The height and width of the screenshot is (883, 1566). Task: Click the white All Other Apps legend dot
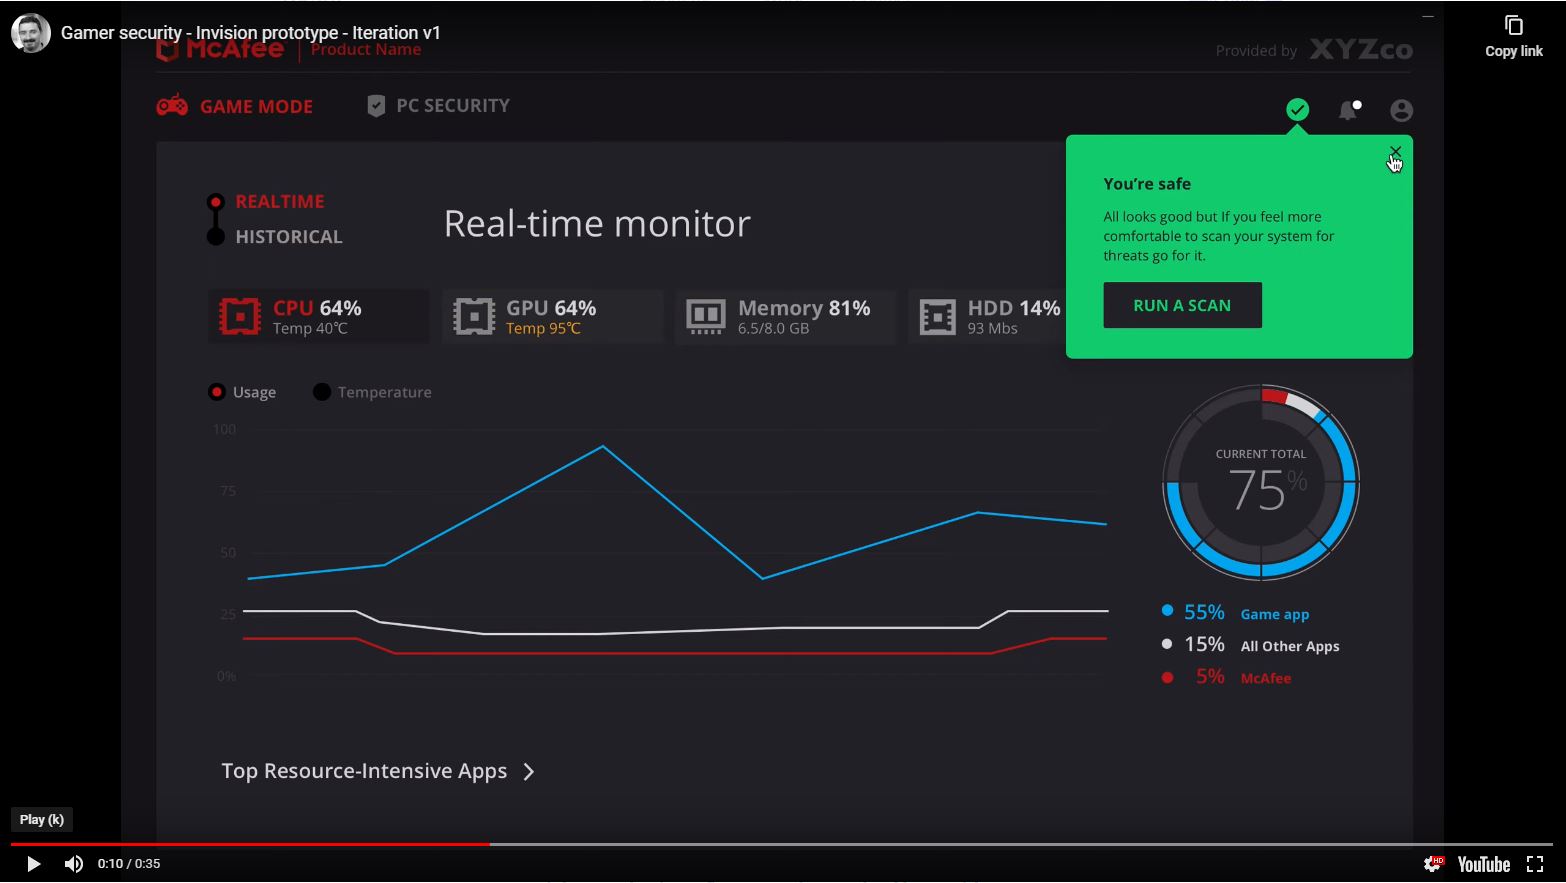1167,644
